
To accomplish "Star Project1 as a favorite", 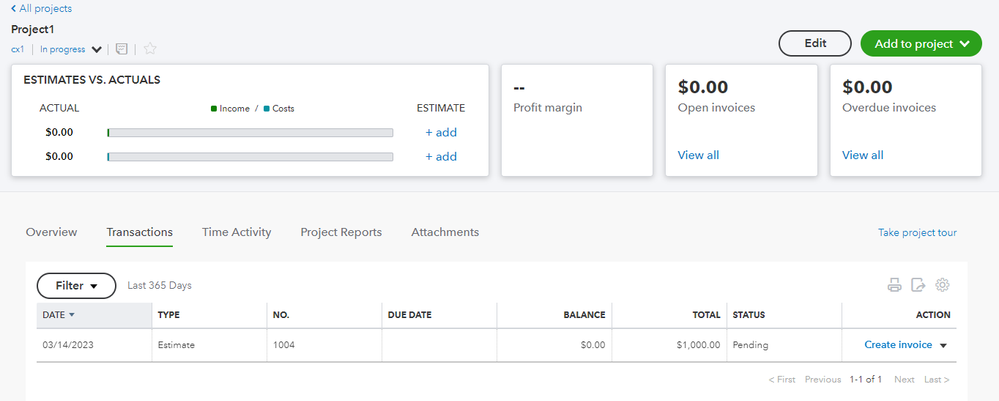I will (x=150, y=48).
